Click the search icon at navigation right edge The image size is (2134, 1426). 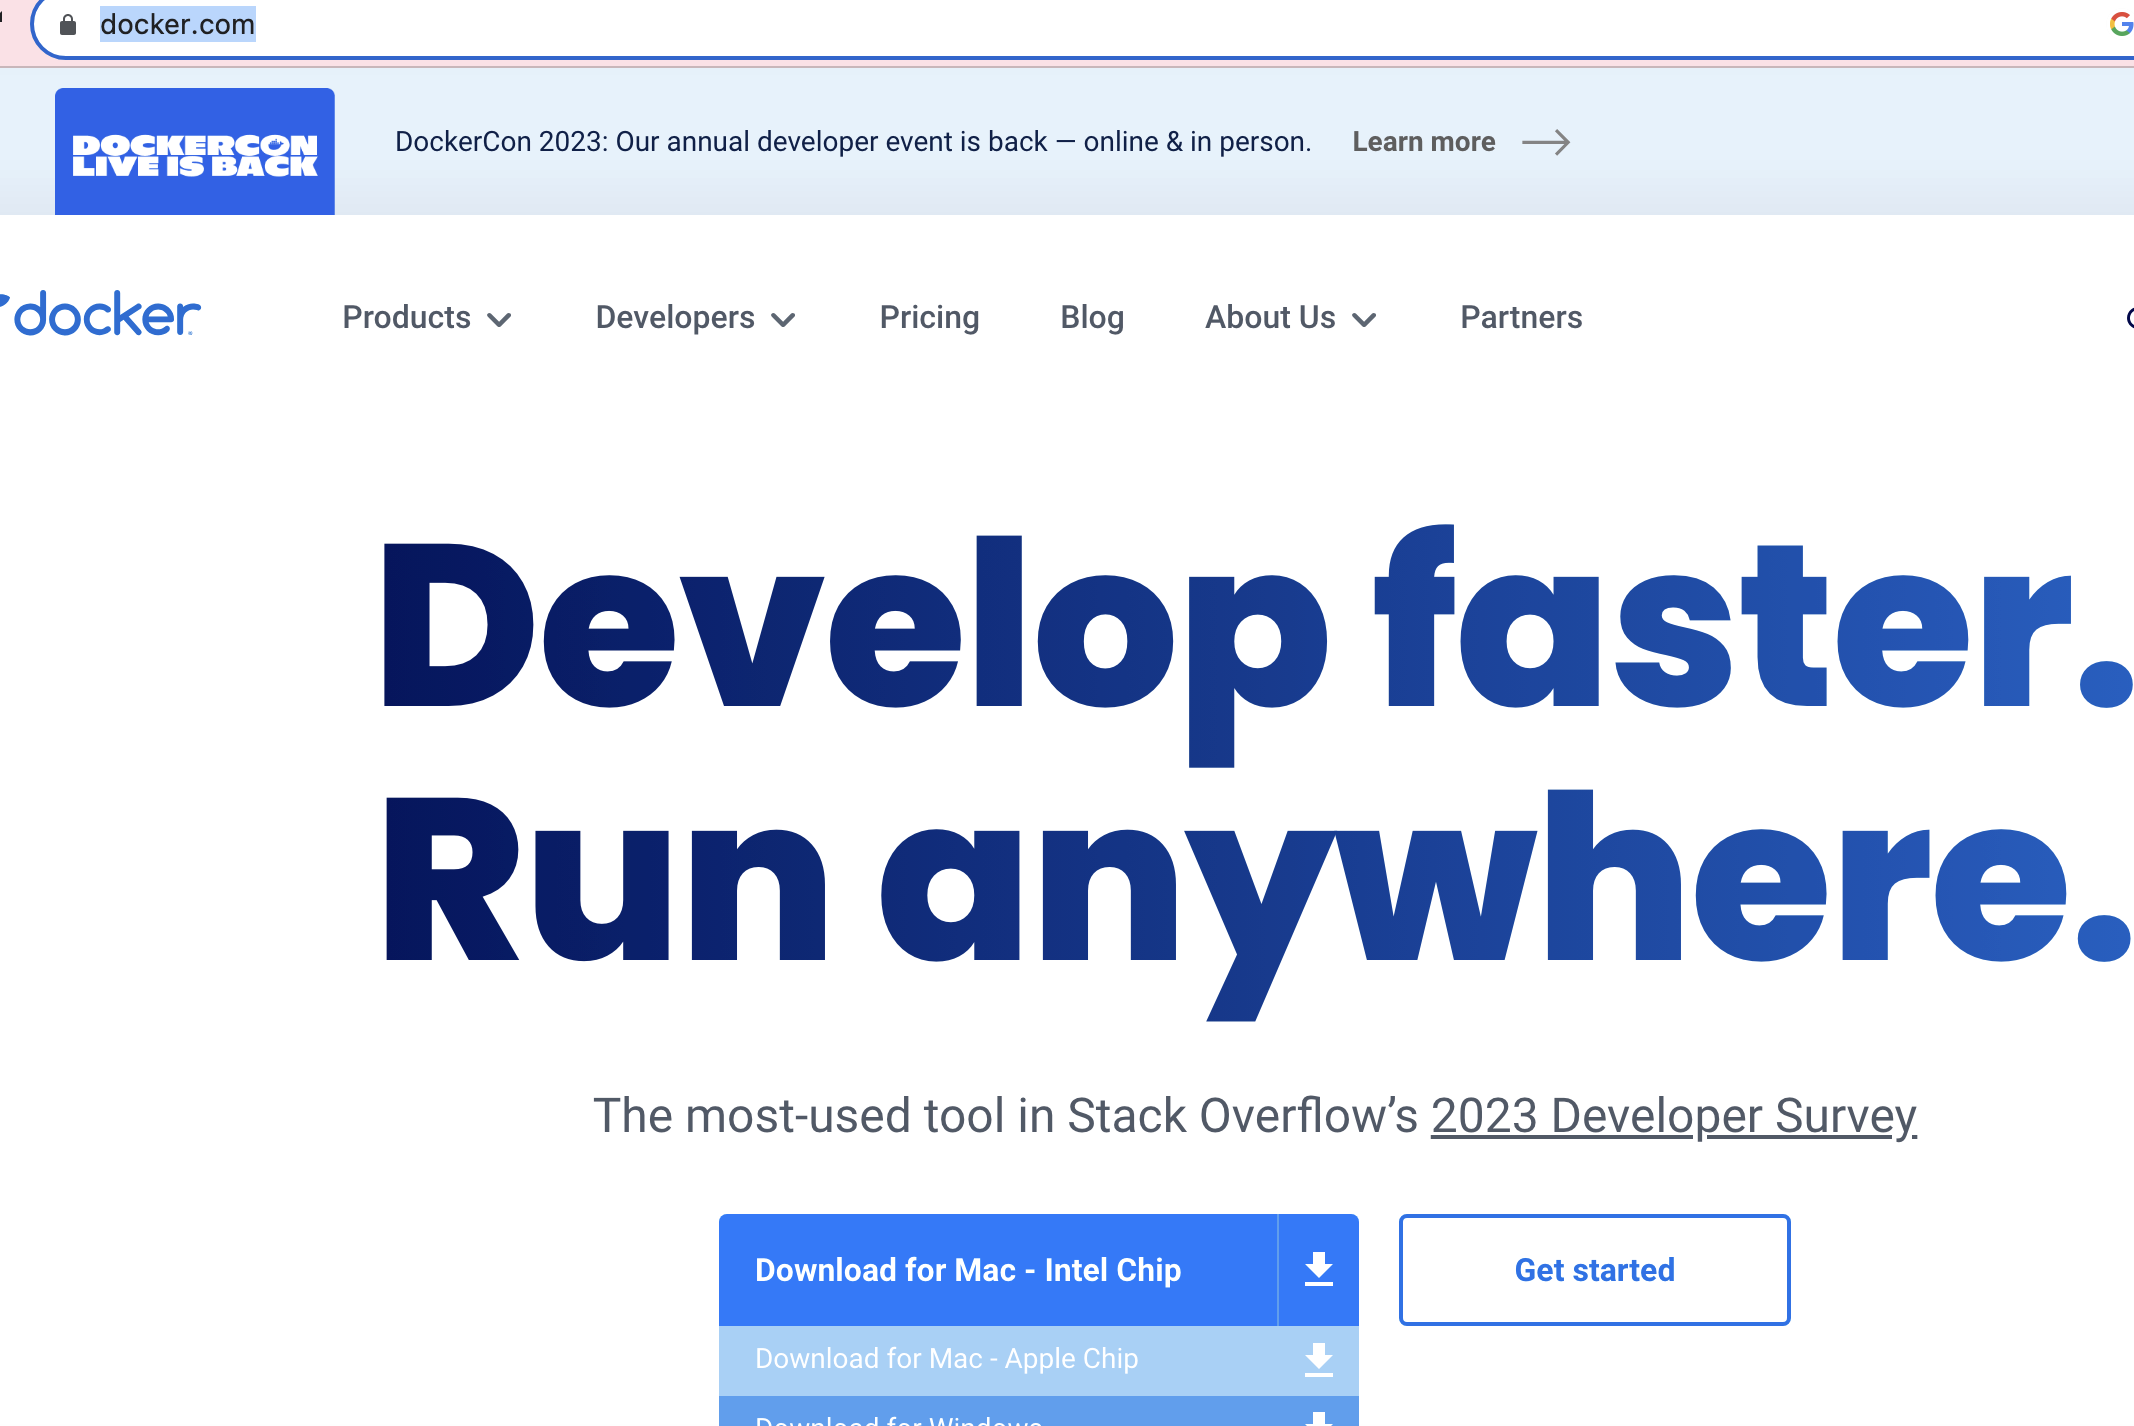click(2128, 318)
